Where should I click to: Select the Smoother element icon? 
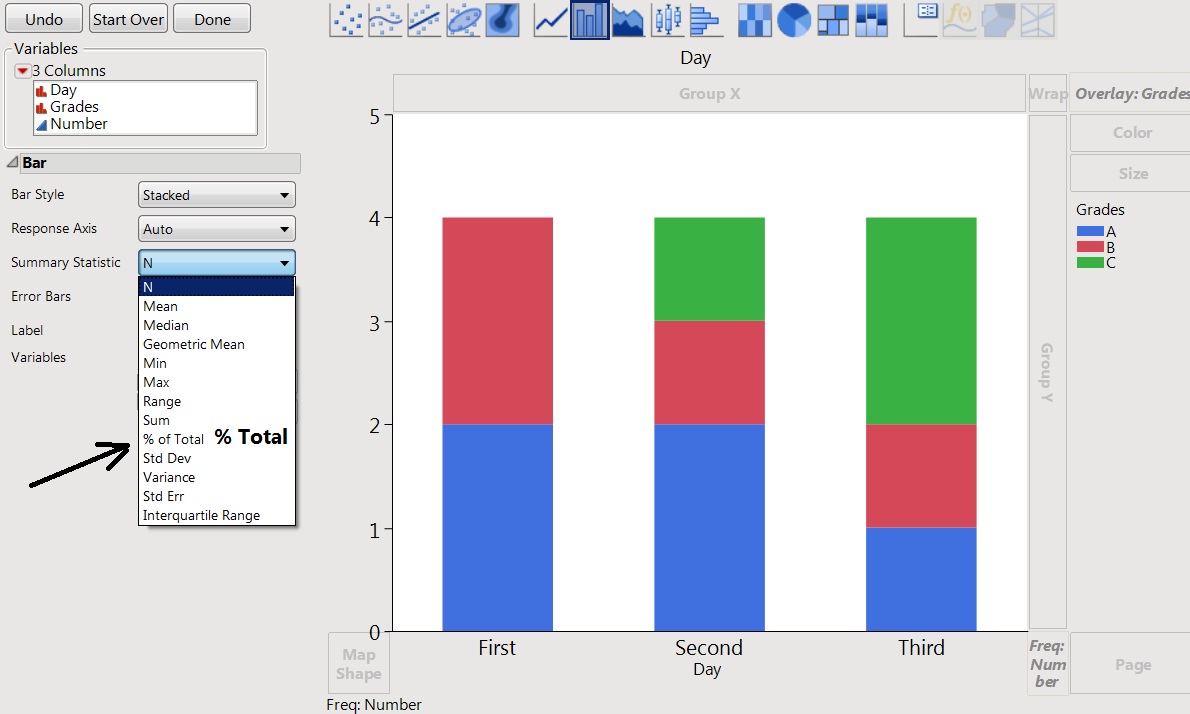[x=385, y=20]
